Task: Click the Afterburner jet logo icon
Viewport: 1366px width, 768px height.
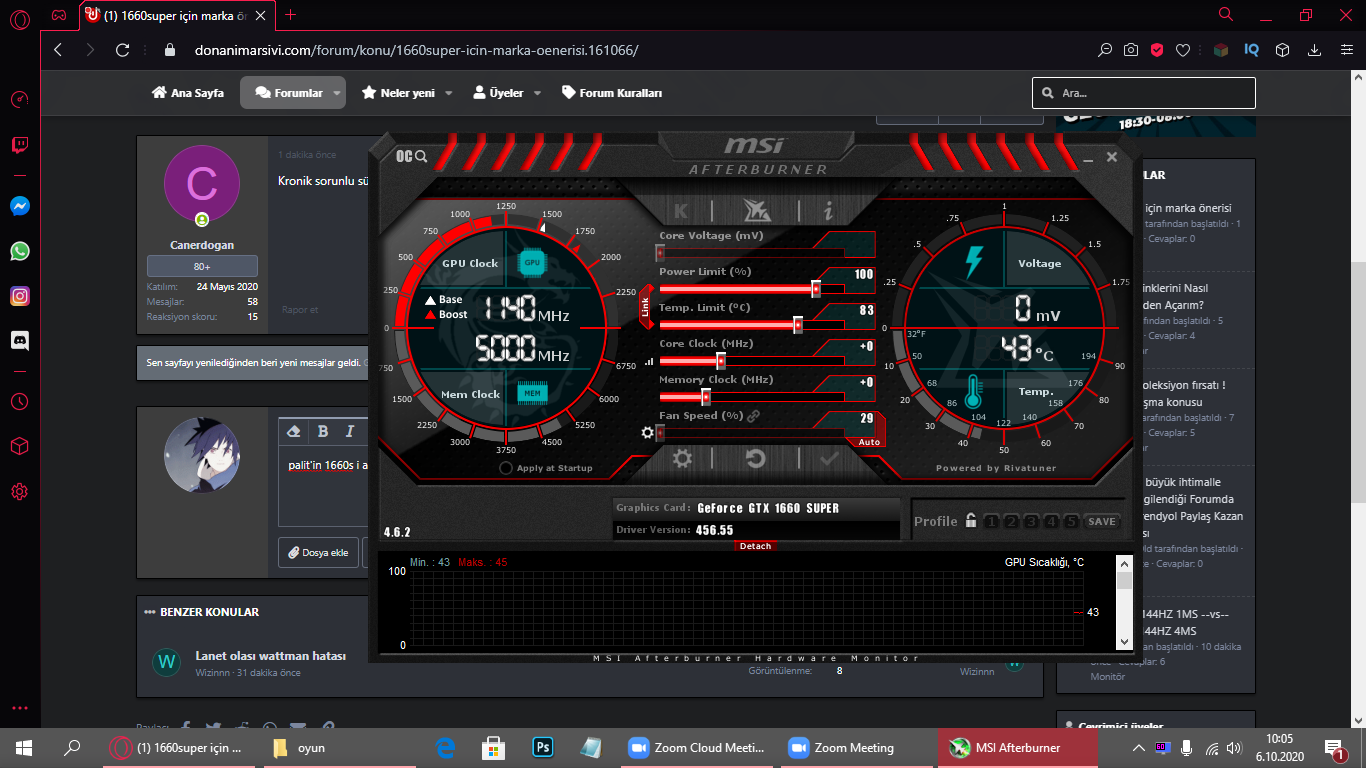Action: (x=755, y=210)
